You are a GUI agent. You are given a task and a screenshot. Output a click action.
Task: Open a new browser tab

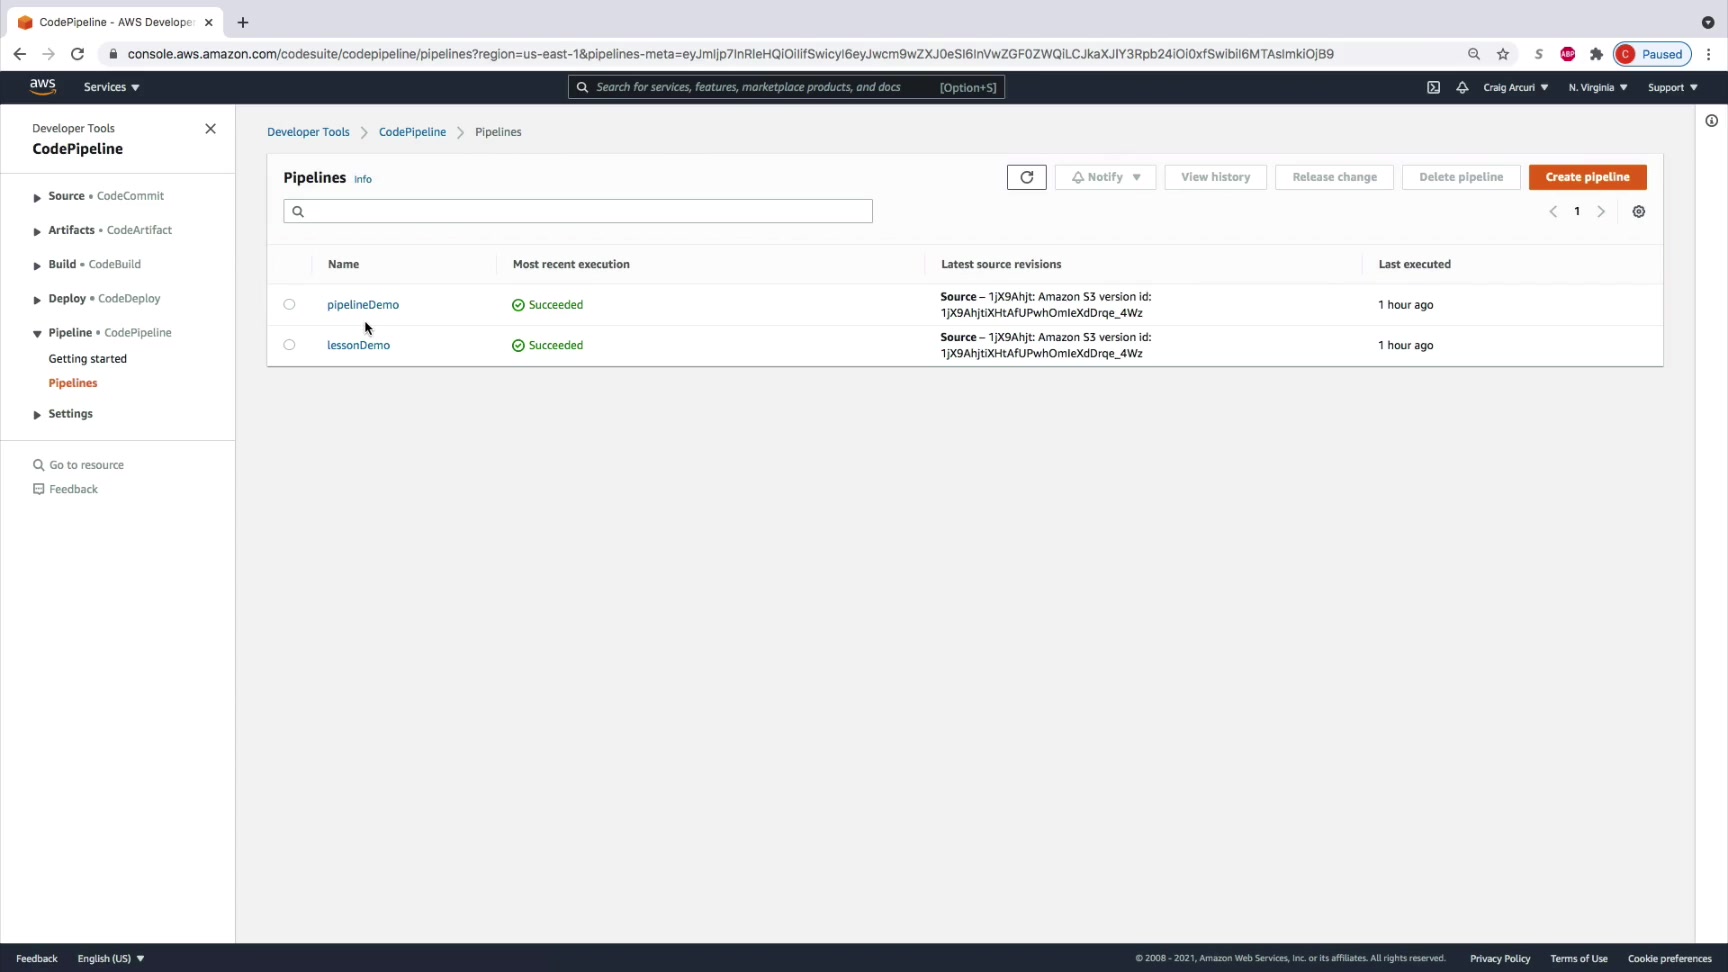click(x=242, y=22)
